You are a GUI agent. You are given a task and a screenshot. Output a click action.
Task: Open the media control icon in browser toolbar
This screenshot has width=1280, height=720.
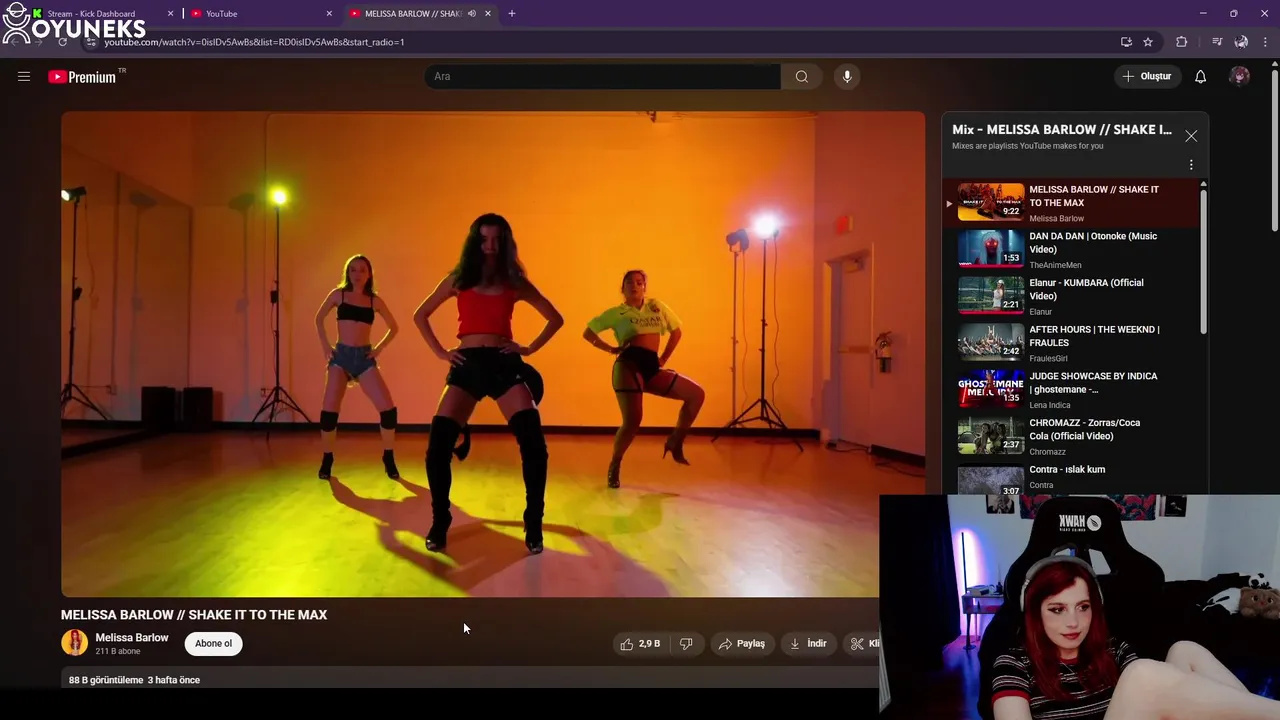tap(1217, 42)
